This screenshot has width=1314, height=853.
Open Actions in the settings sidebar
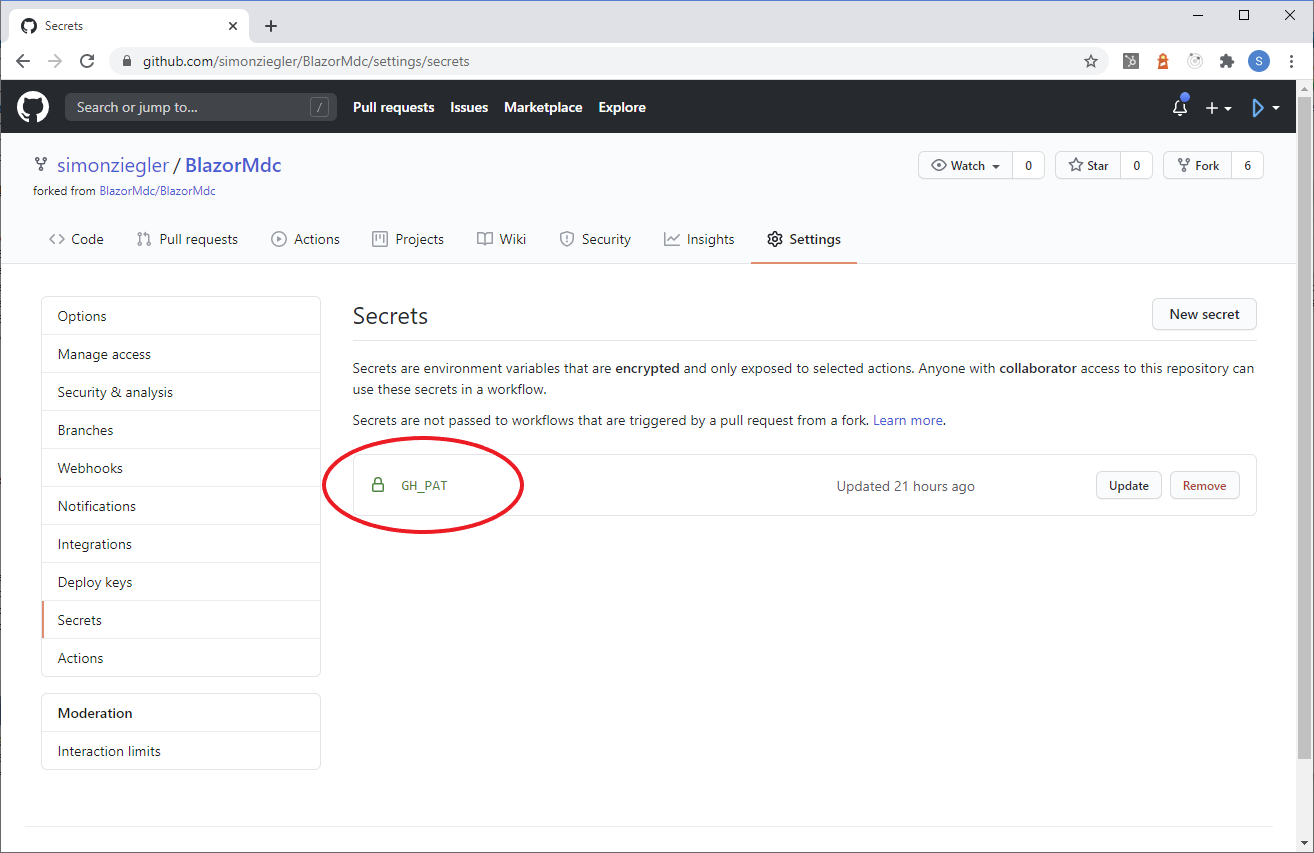click(x=181, y=658)
